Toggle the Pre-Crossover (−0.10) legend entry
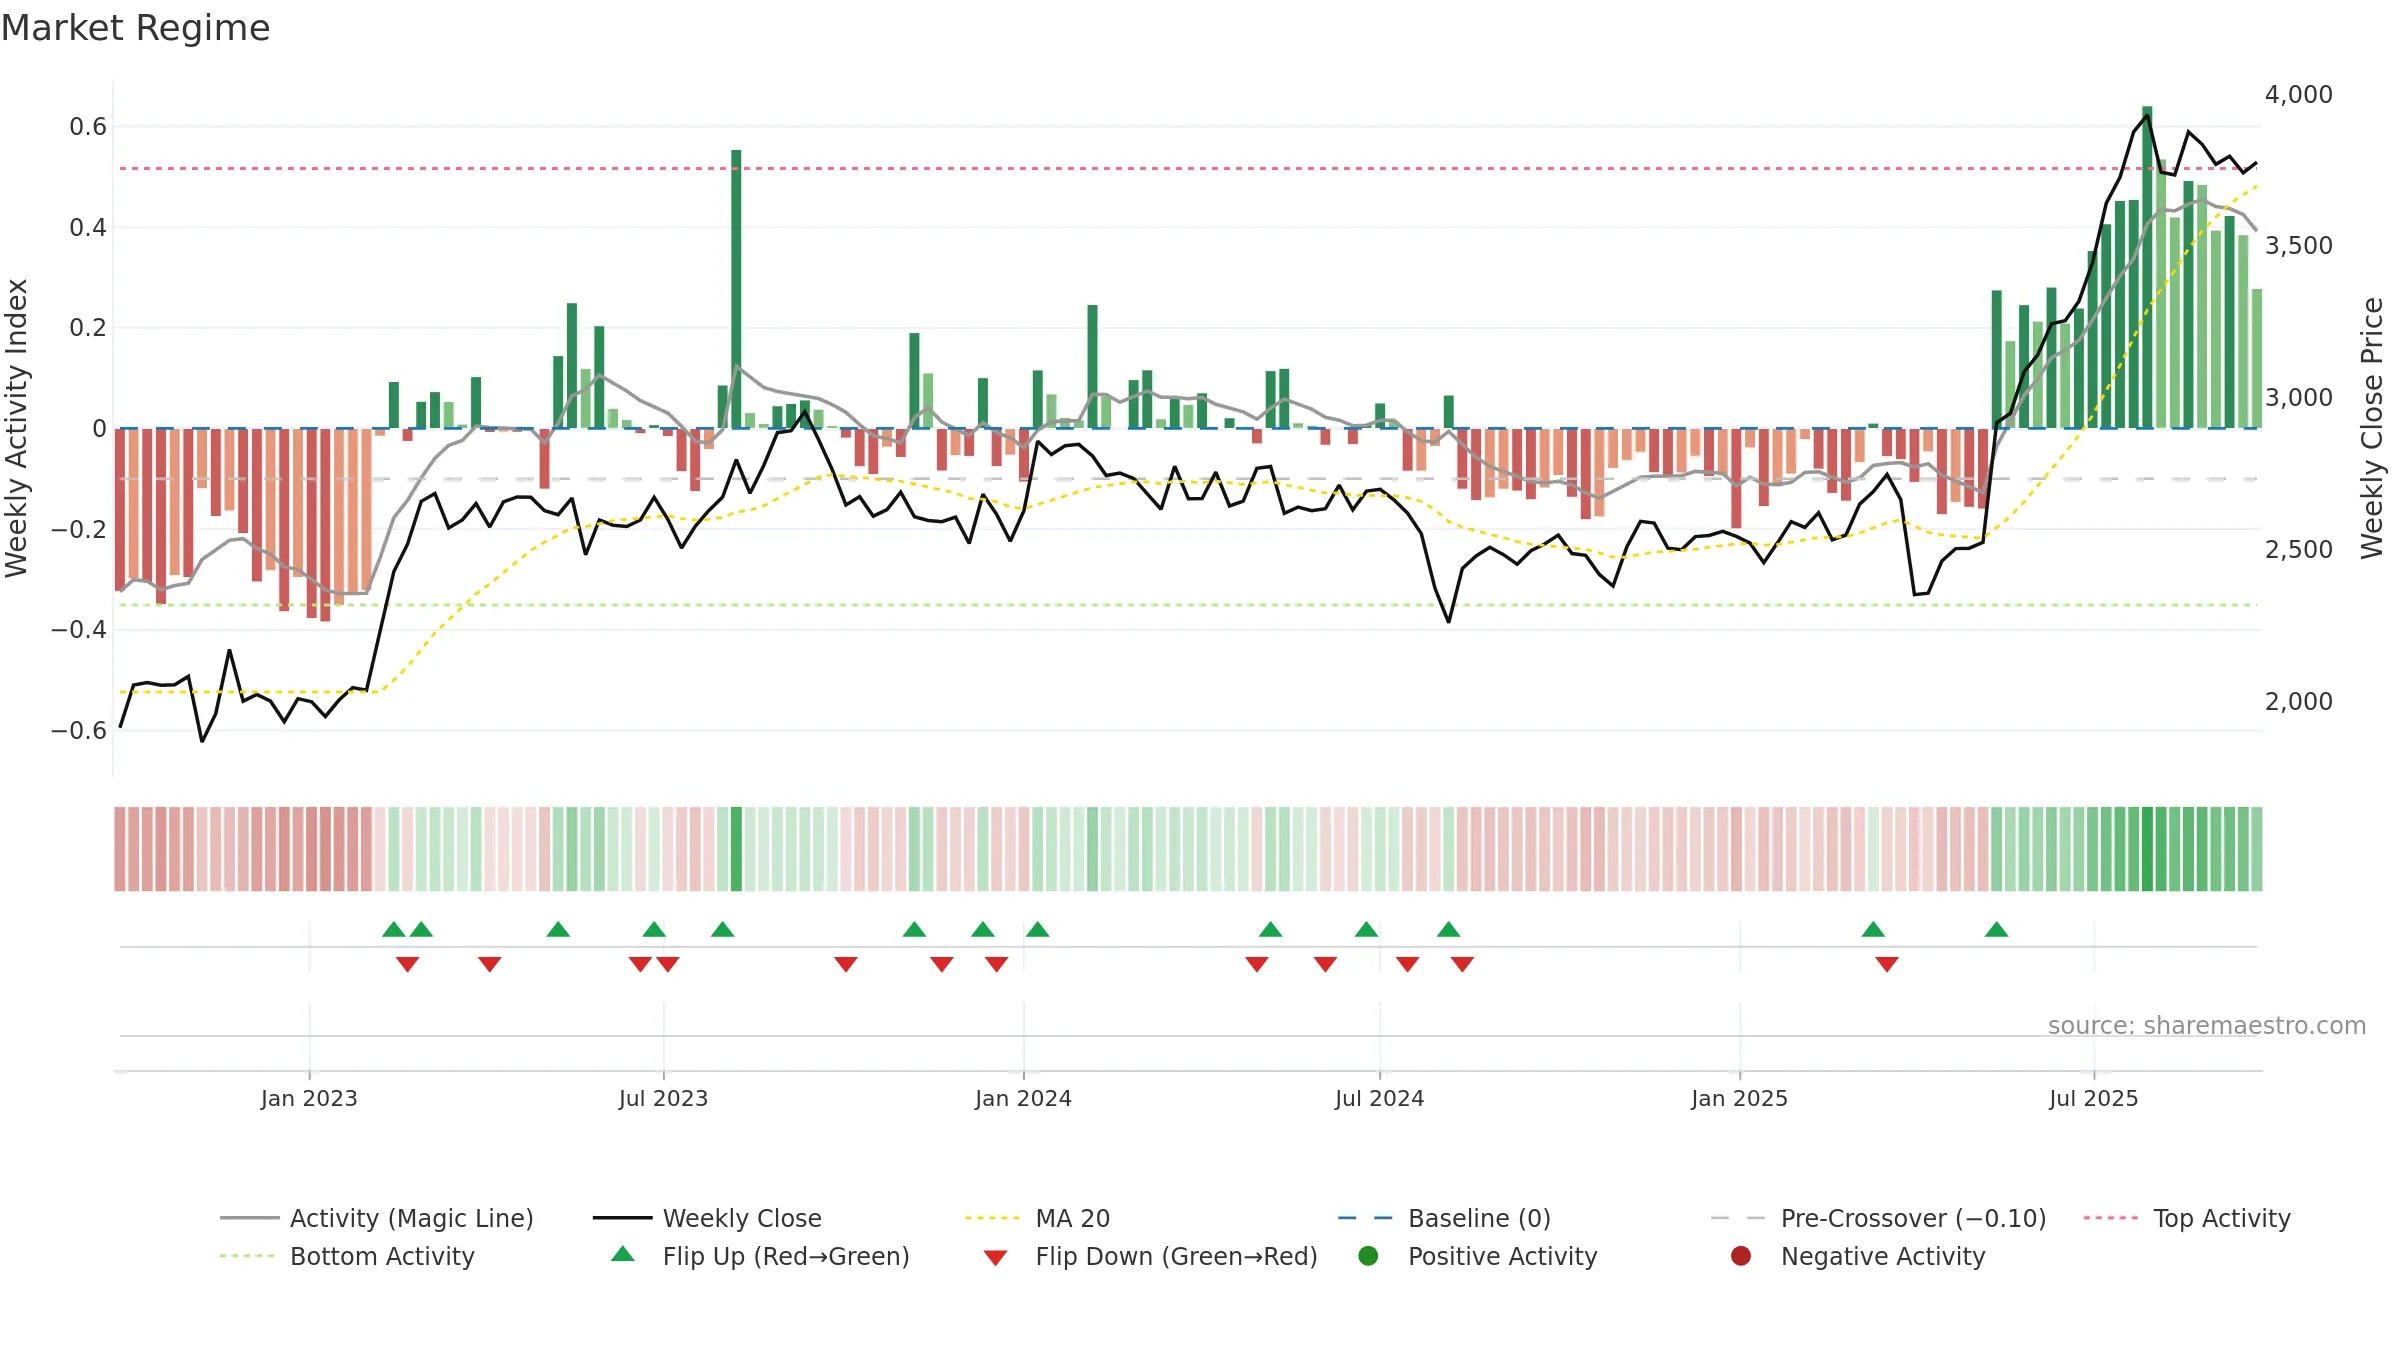Viewport: 2400px width, 1350px height. tap(1878, 1218)
